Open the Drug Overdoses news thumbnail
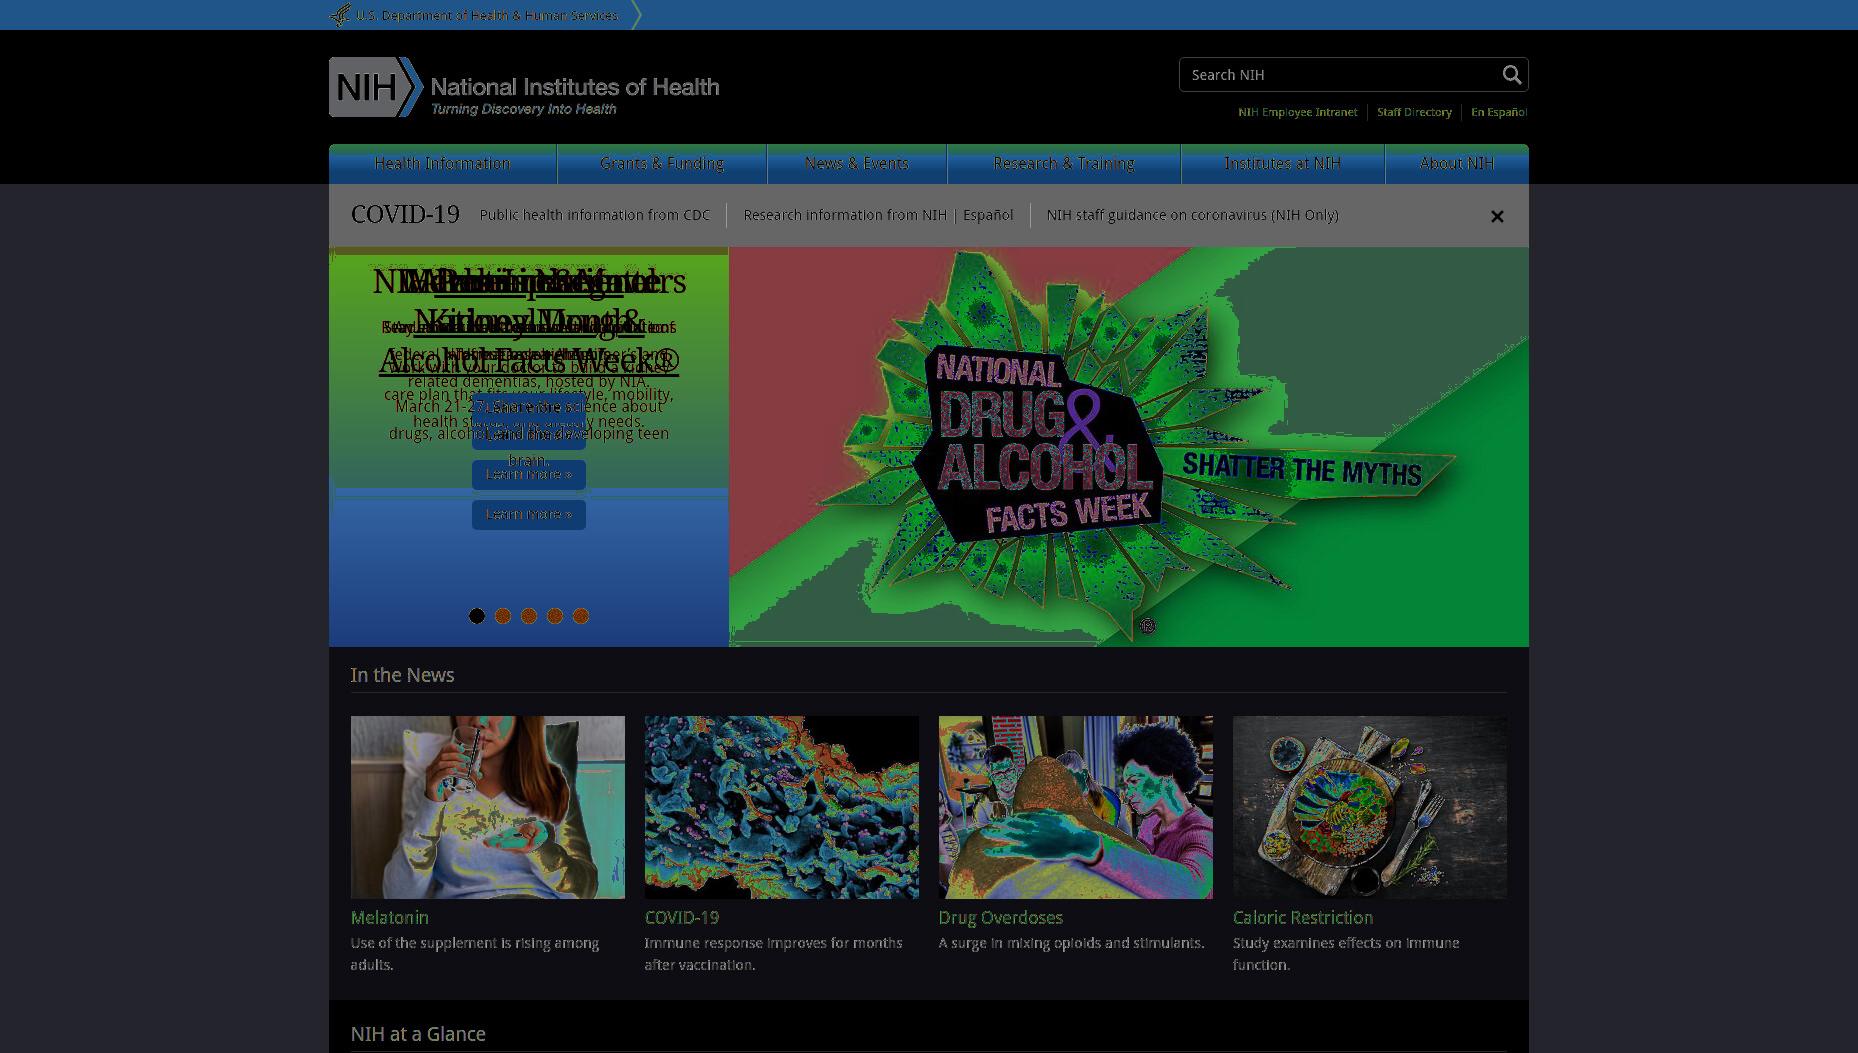 [1076, 807]
